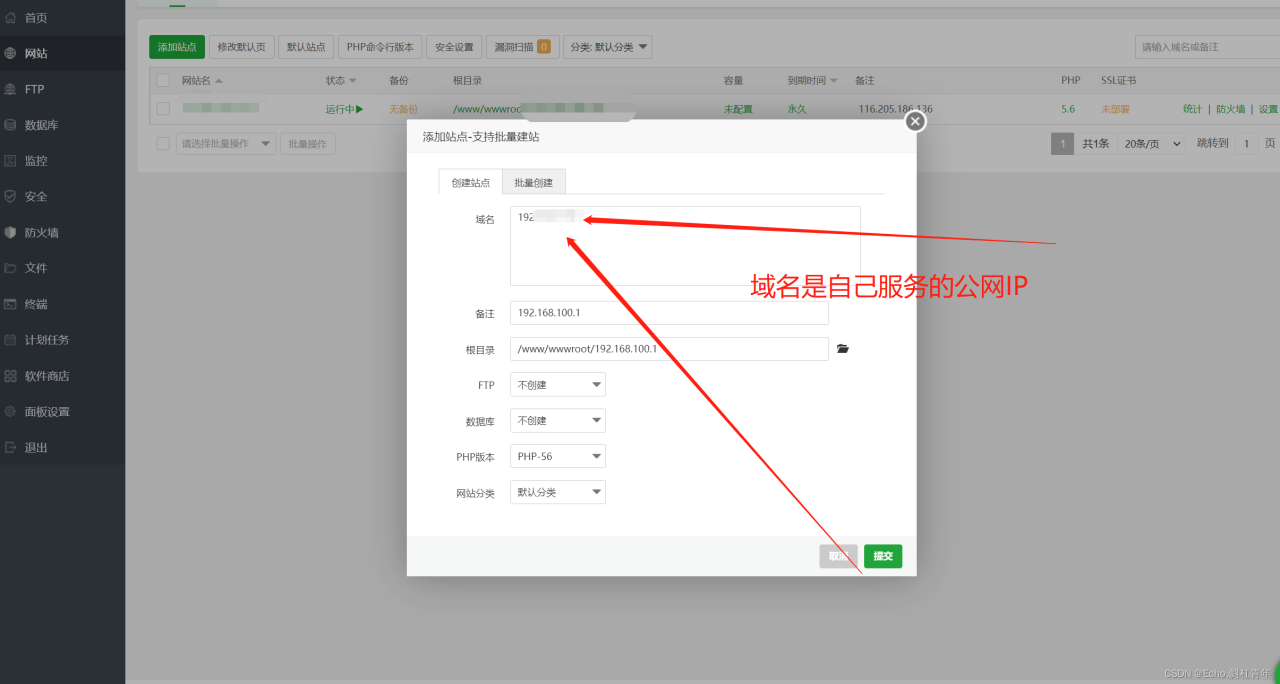
Task: Open the FTP 不创建 dropdown
Action: click(558, 385)
